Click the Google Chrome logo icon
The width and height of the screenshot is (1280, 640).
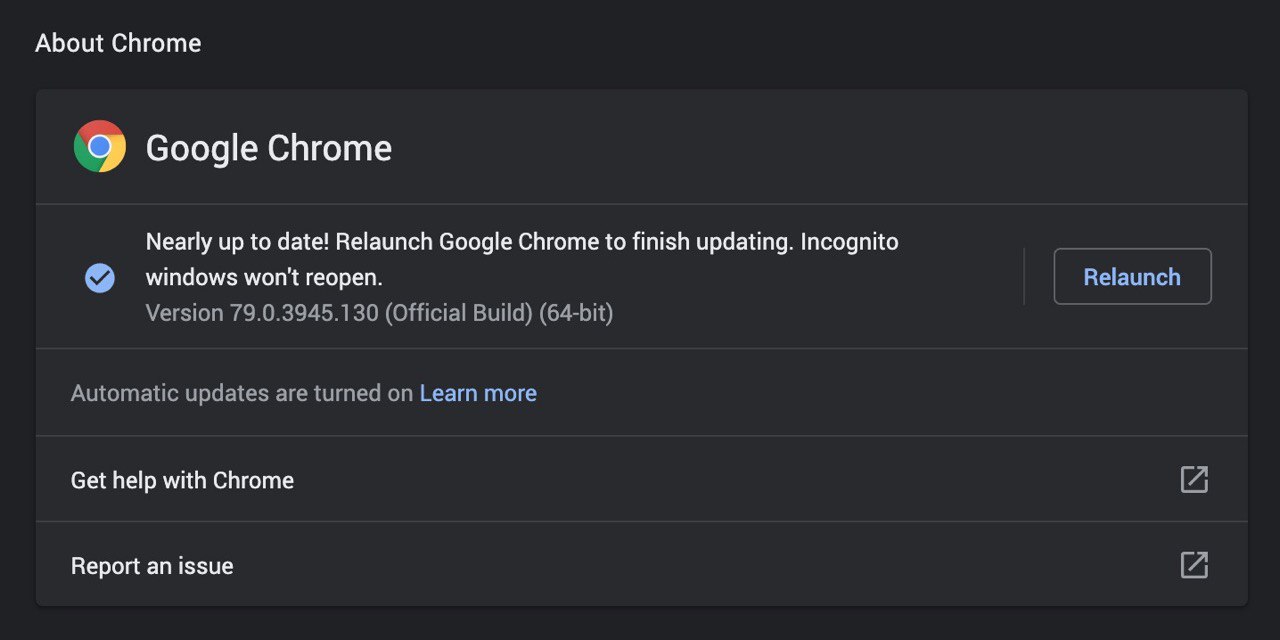(100, 147)
